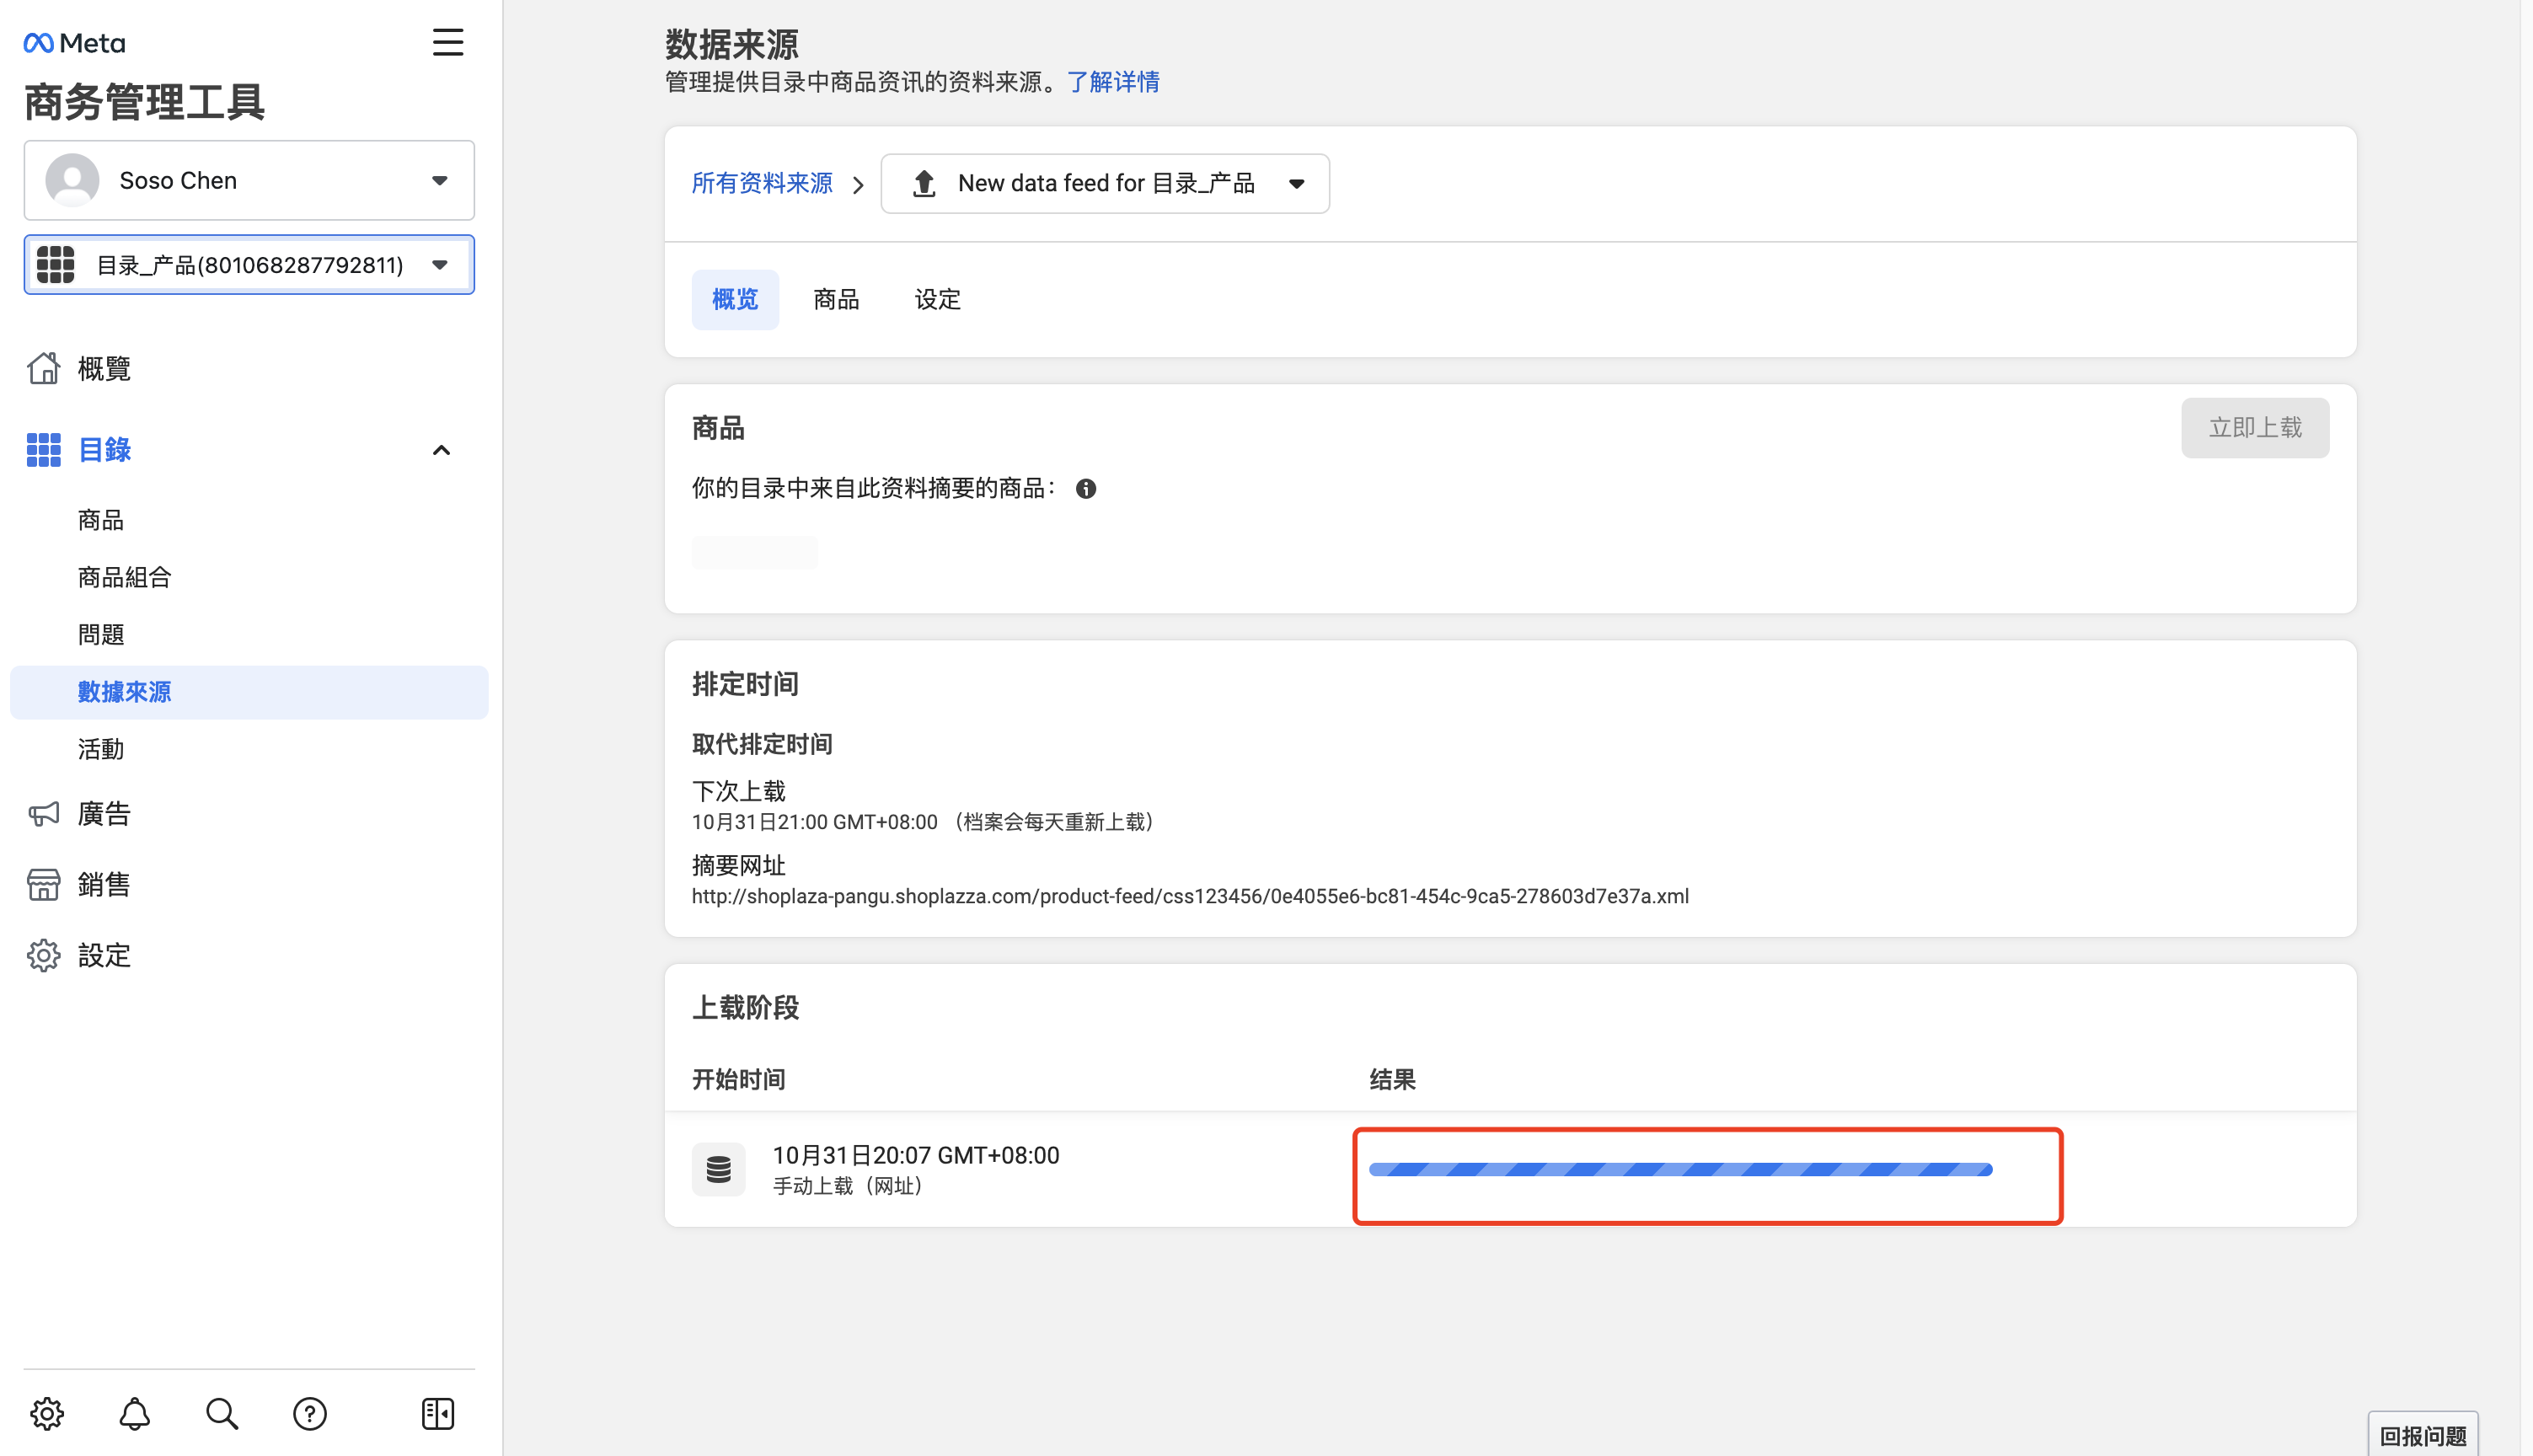Open the help question mark icon
This screenshot has height=1456, width=2533.
pos(310,1413)
